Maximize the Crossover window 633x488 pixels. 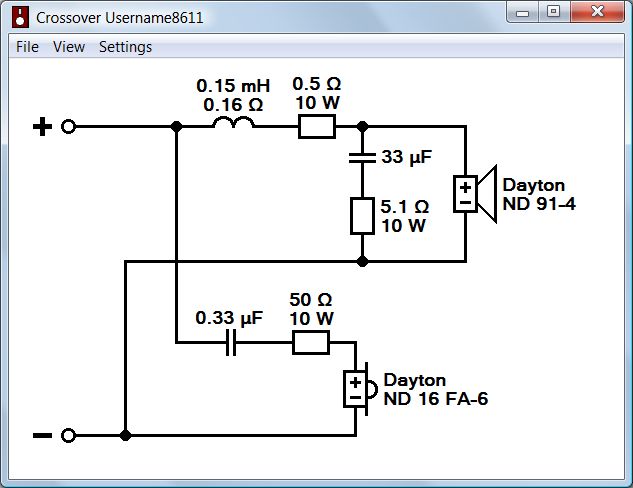point(554,12)
